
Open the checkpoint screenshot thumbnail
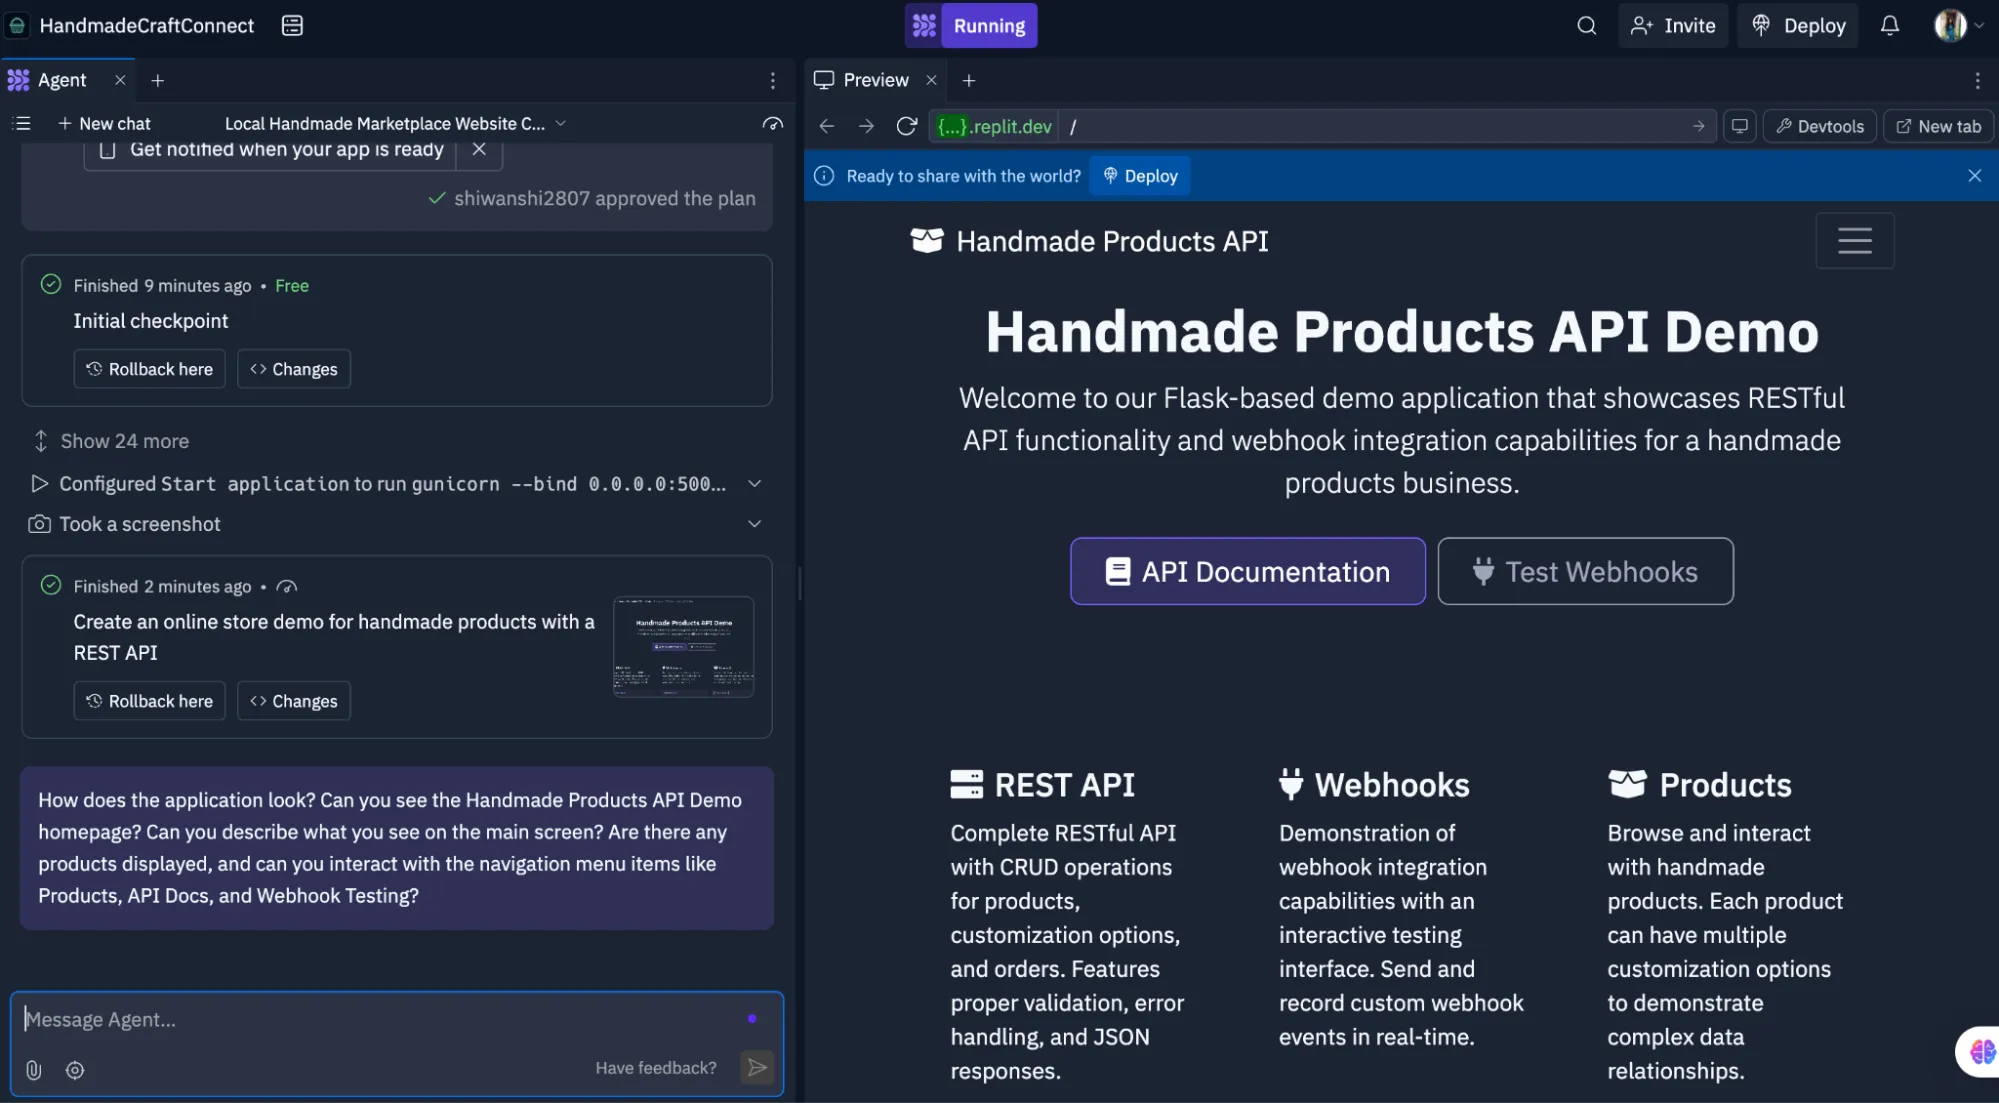click(683, 647)
